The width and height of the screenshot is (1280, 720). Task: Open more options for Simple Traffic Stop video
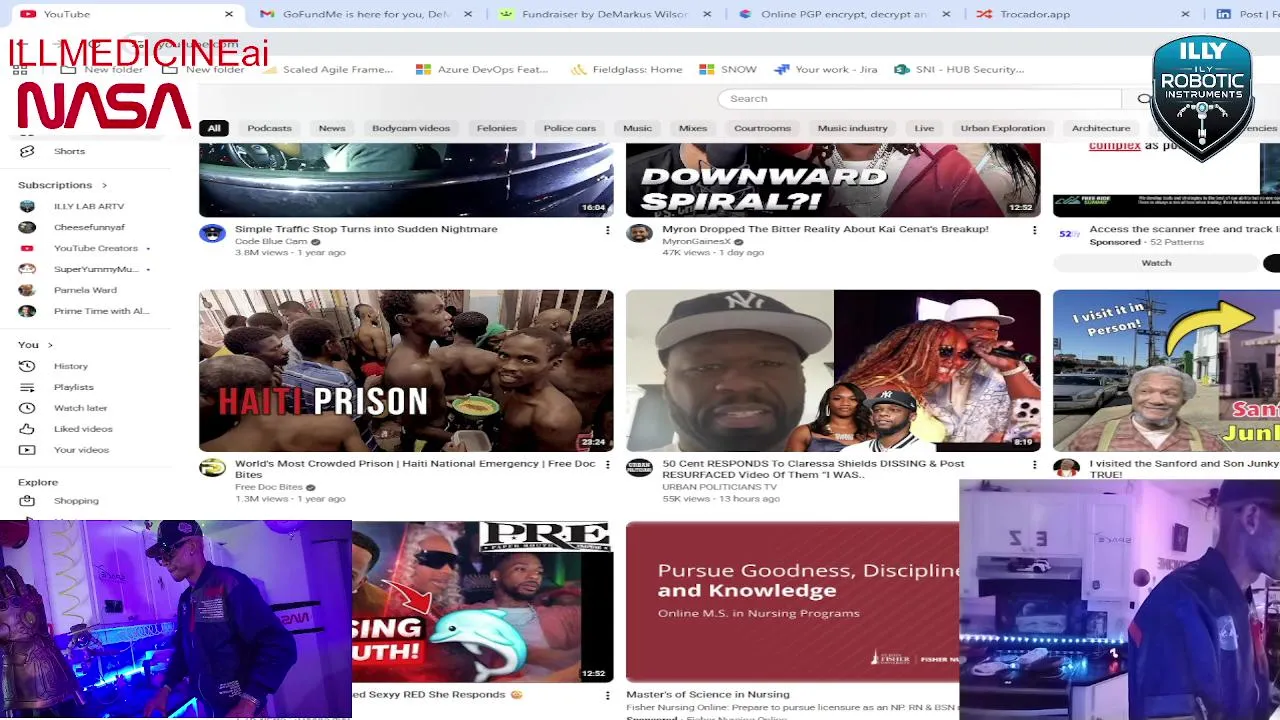607,230
